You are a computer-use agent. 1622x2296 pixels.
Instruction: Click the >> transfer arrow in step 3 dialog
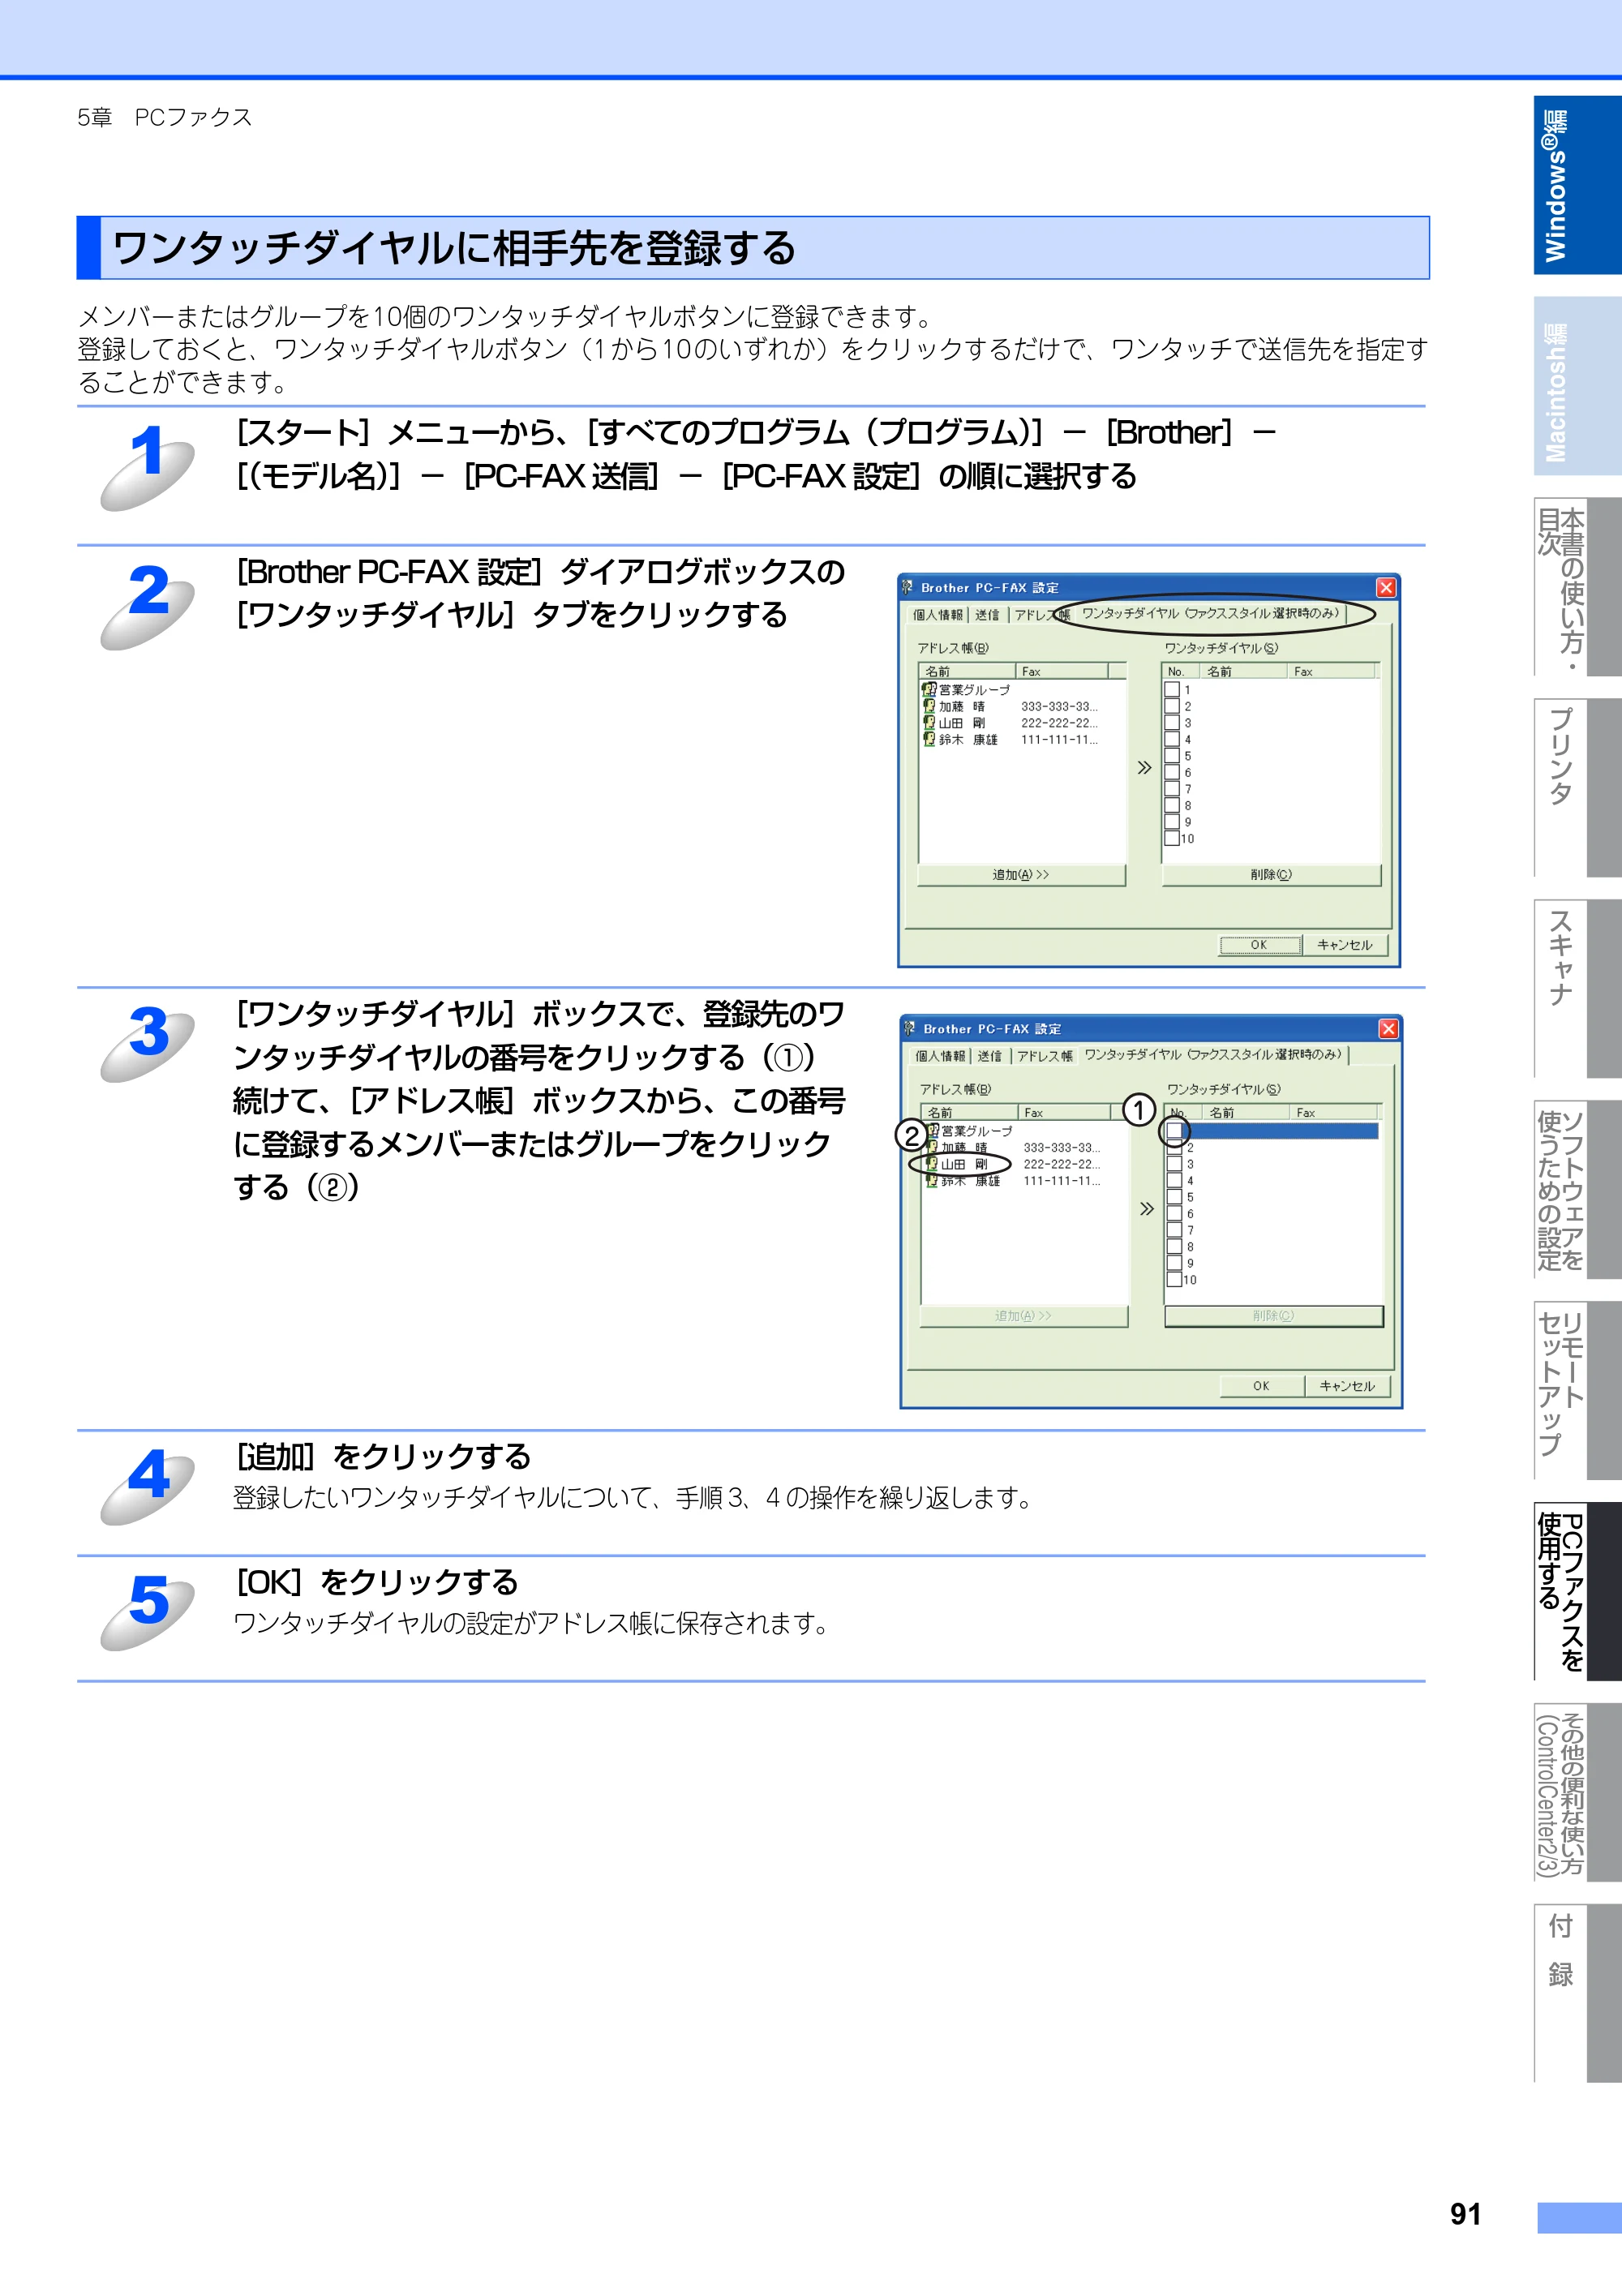(x=1147, y=1208)
